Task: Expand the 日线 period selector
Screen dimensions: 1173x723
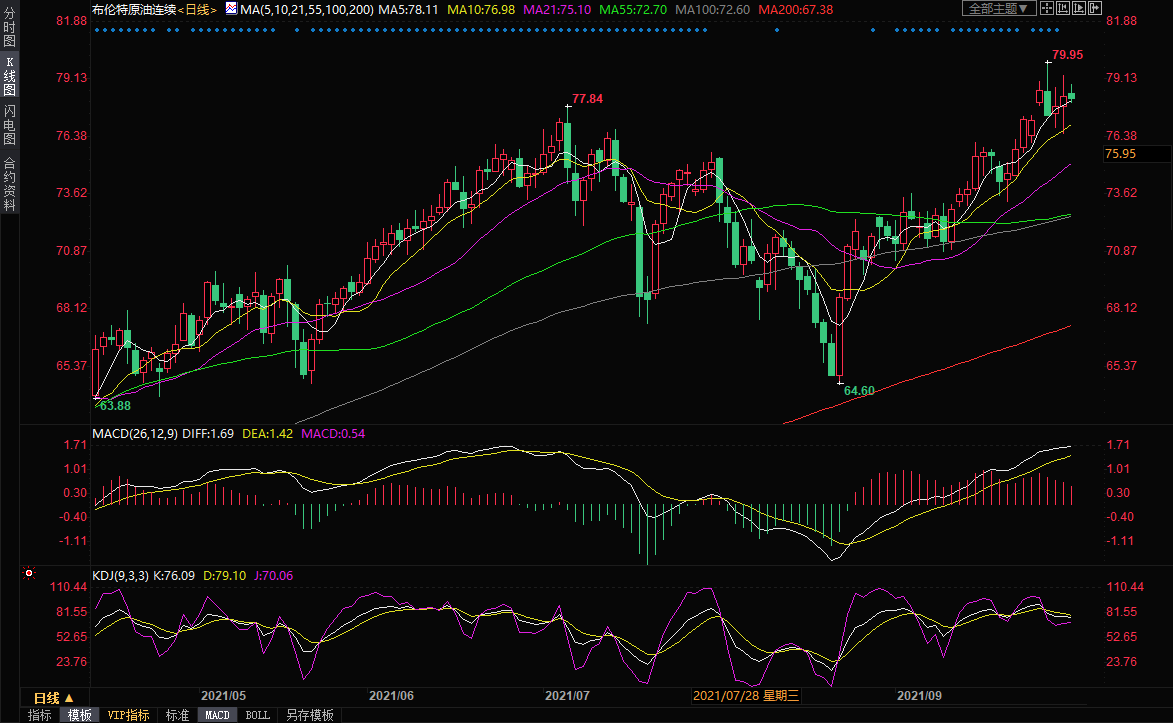Action: coord(53,697)
